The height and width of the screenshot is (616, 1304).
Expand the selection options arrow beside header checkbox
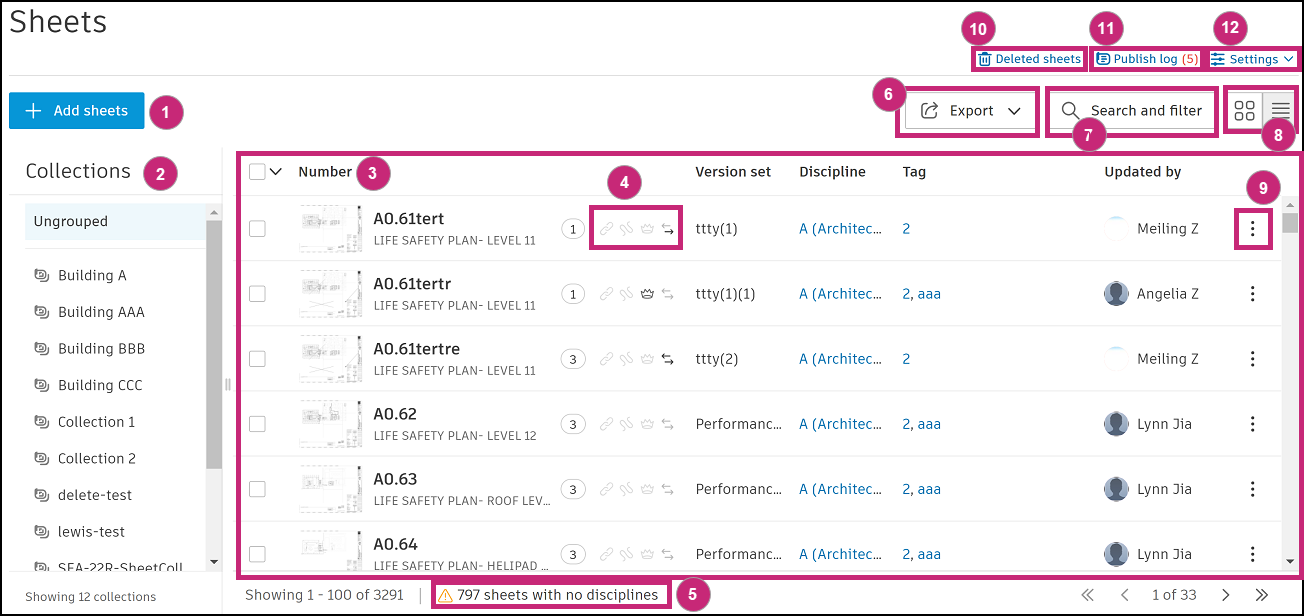(277, 172)
